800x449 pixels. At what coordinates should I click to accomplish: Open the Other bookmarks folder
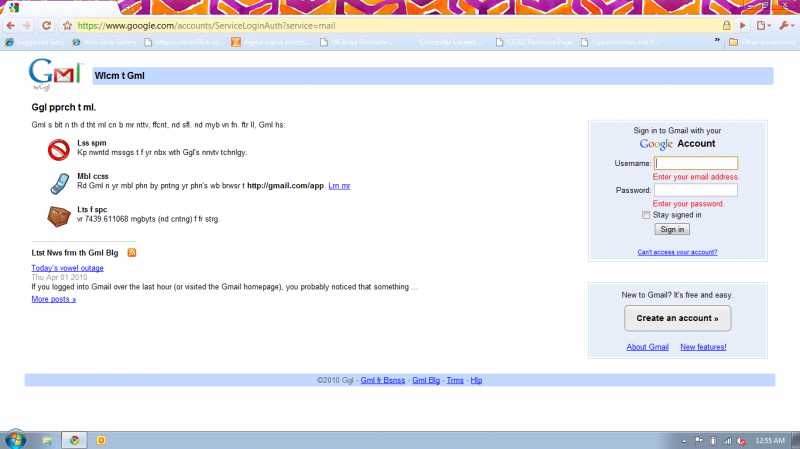click(x=760, y=42)
